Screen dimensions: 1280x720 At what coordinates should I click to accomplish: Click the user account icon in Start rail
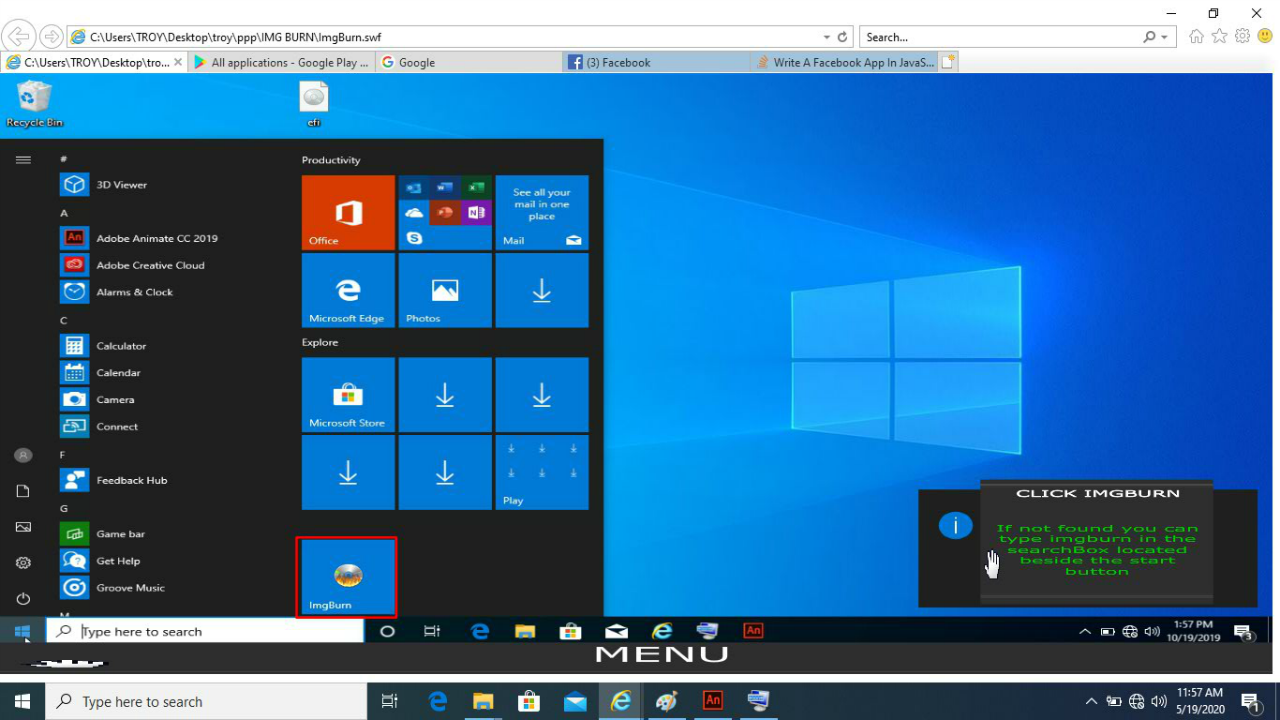coord(23,455)
